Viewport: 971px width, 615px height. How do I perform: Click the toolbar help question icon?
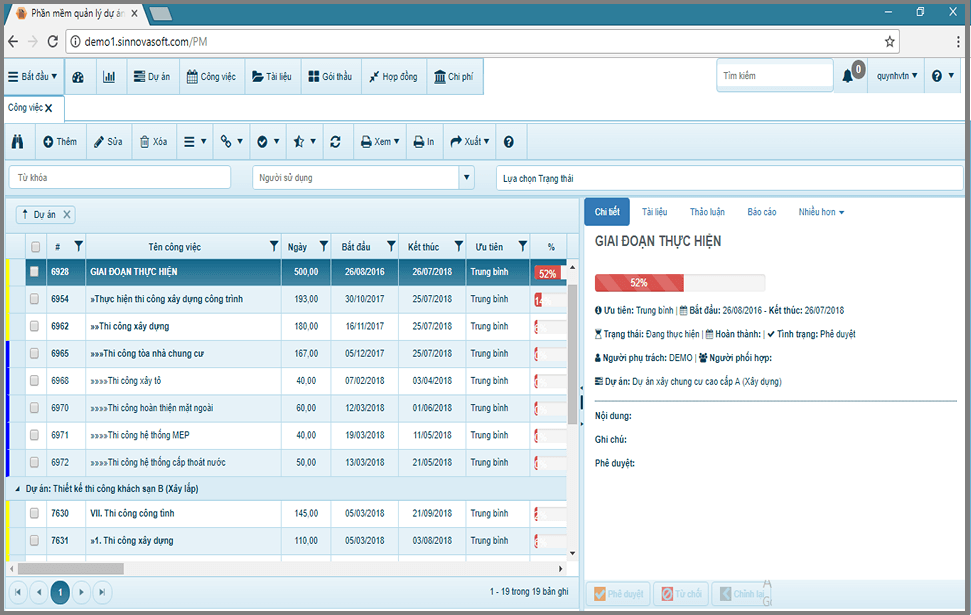tap(508, 142)
